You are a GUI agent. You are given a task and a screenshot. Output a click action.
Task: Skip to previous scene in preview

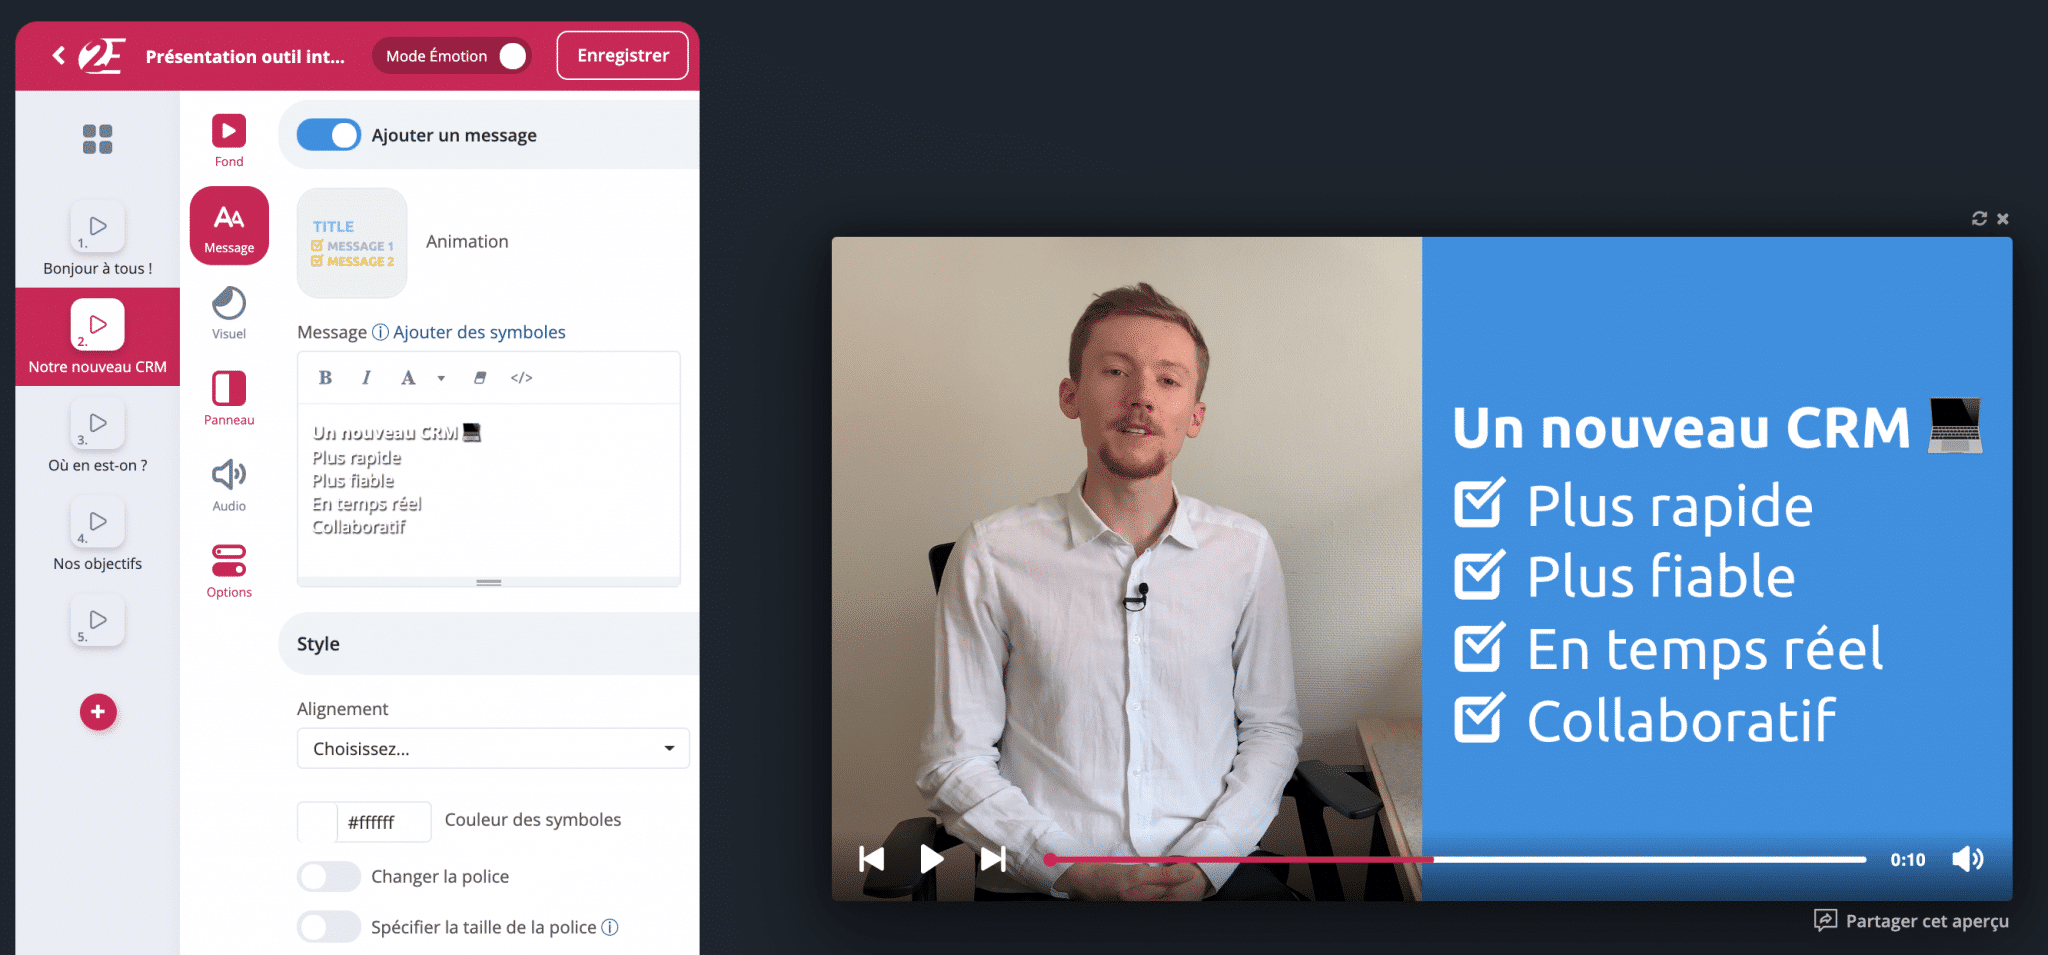coord(872,859)
